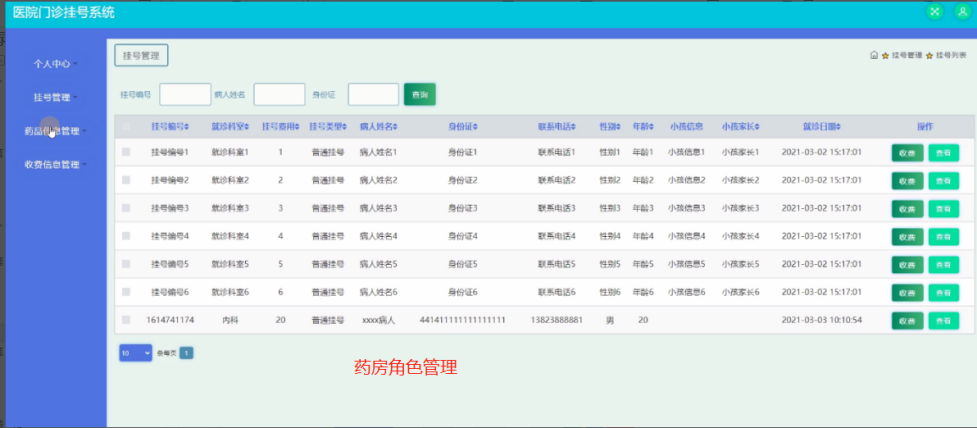Click 查看 for 挂号编号5 row
The image size is (977, 428).
pyautogui.click(x=943, y=265)
